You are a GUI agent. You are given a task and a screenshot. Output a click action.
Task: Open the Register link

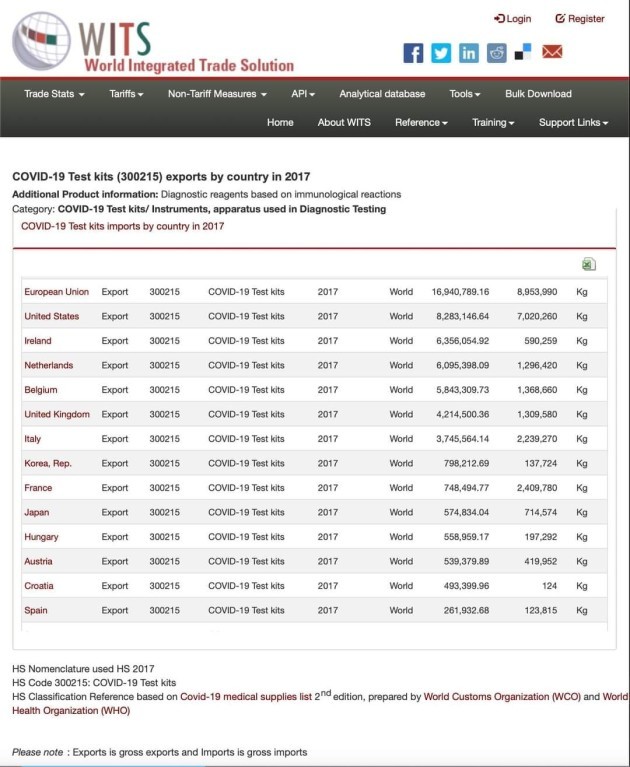click(x=580, y=19)
